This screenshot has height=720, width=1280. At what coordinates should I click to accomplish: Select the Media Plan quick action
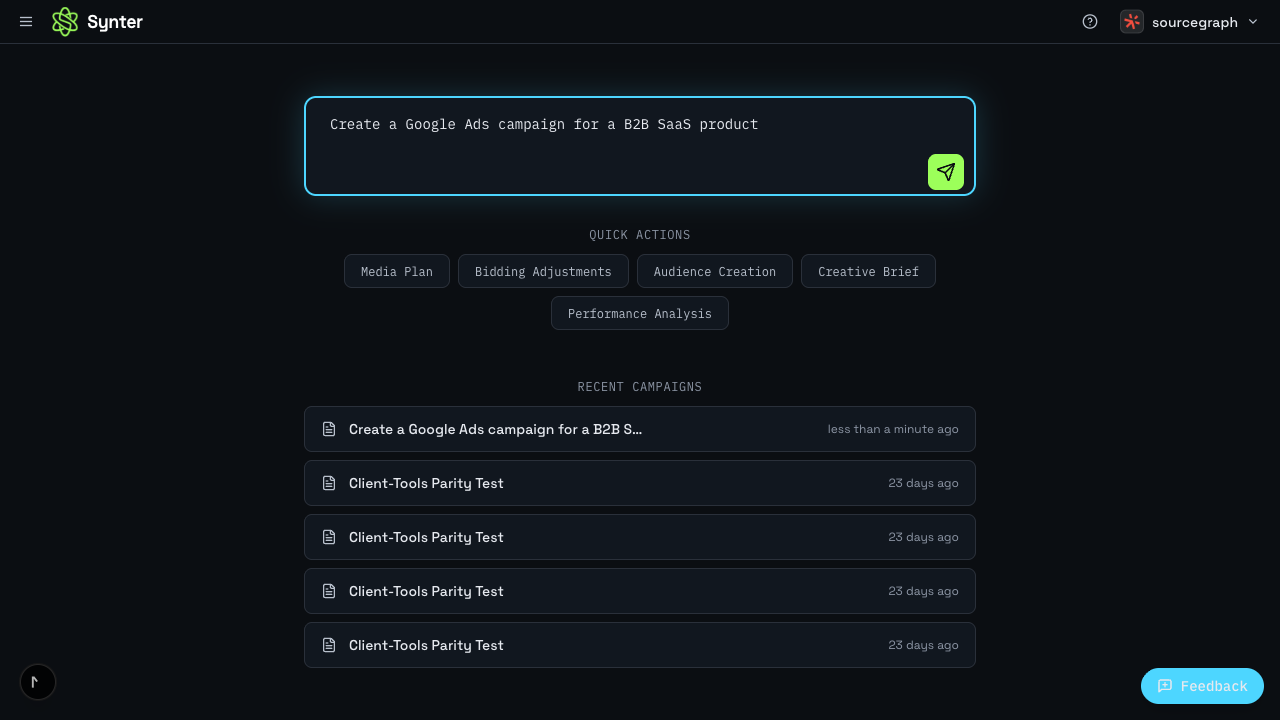point(397,271)
